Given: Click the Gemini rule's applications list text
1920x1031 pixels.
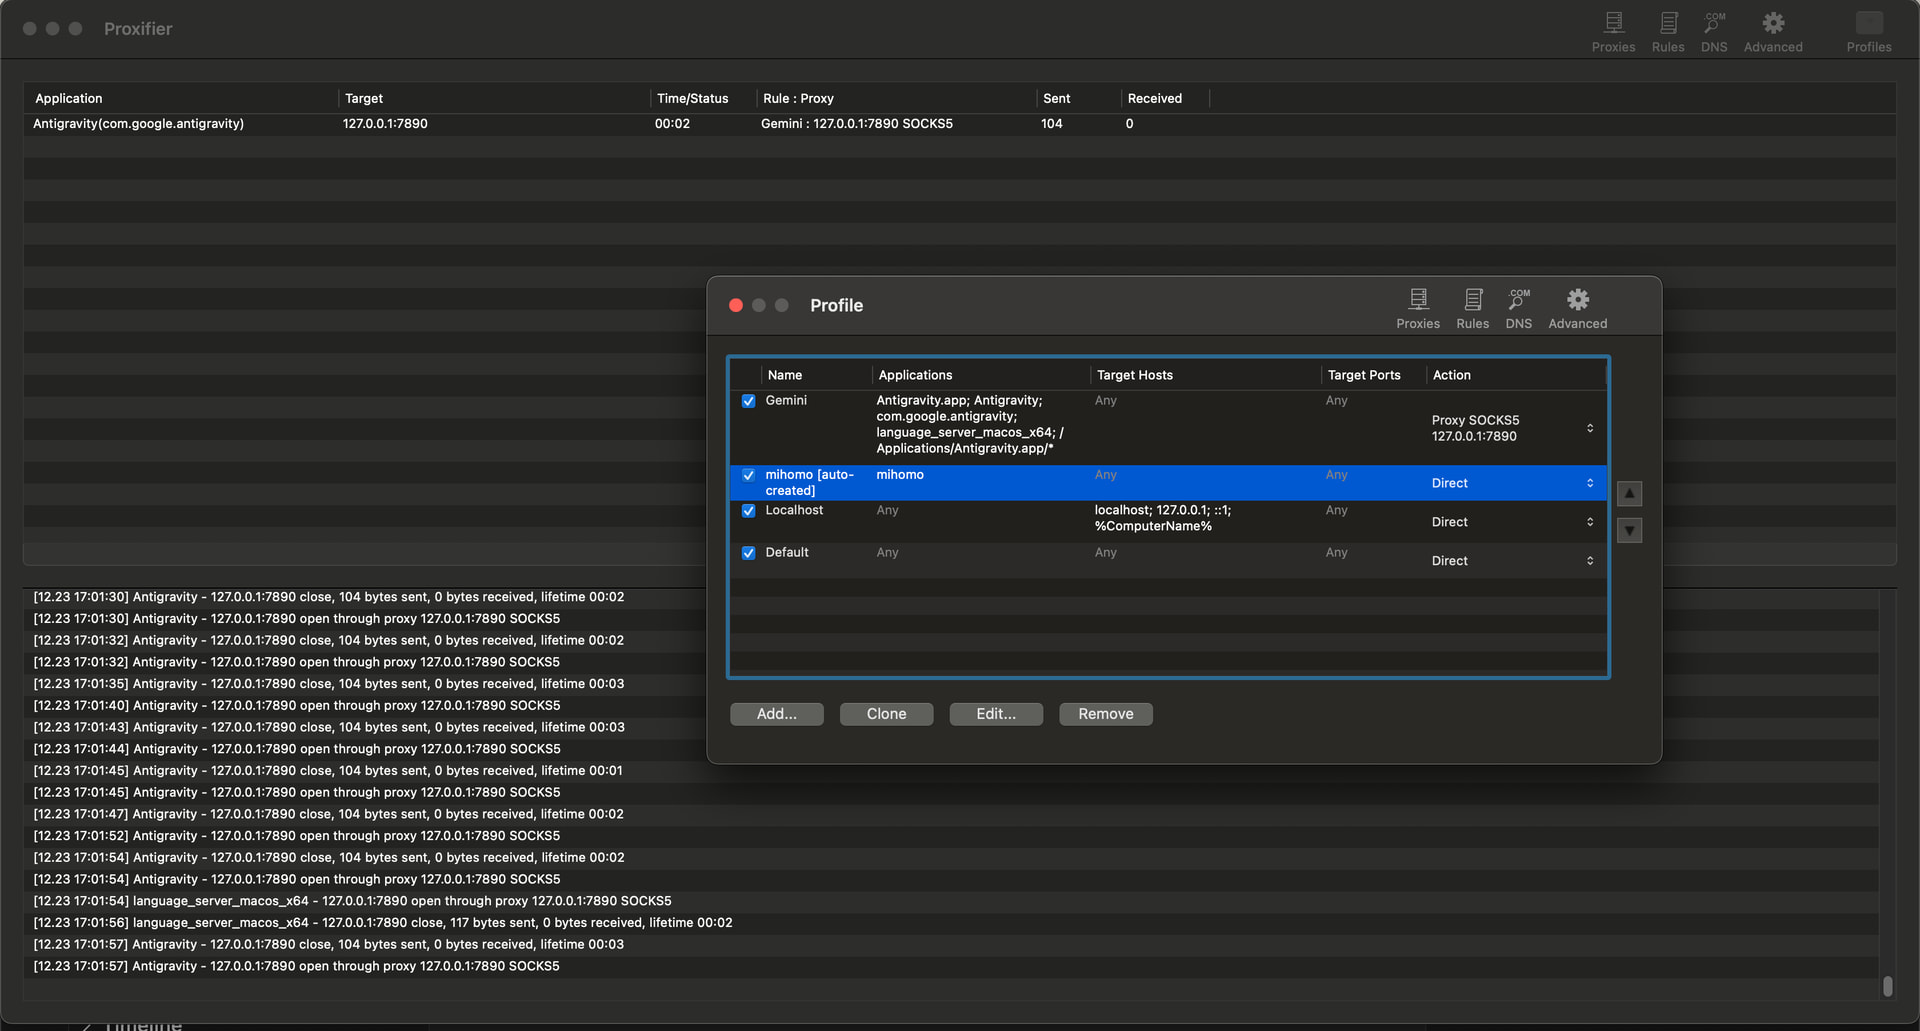Looking at the screenshot, I should click(x=970, y=424).
